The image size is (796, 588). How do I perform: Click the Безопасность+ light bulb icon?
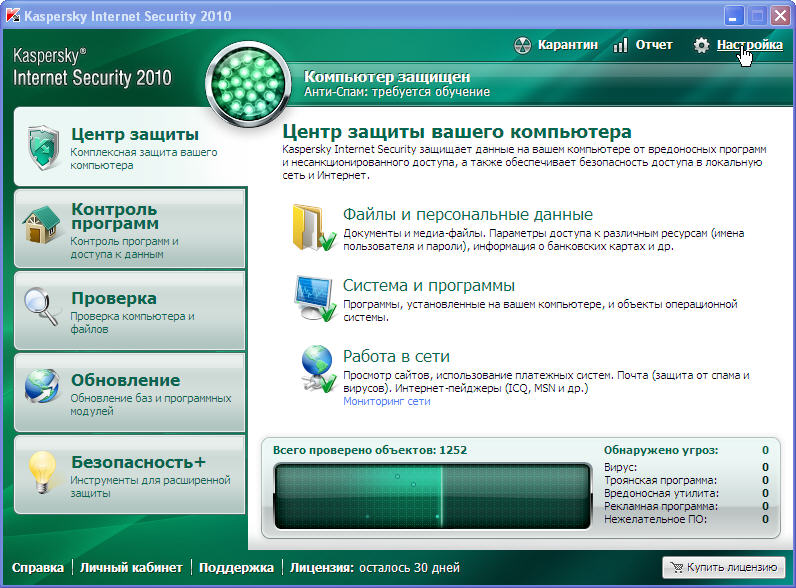pyautogui.click(x=42, y=472)
